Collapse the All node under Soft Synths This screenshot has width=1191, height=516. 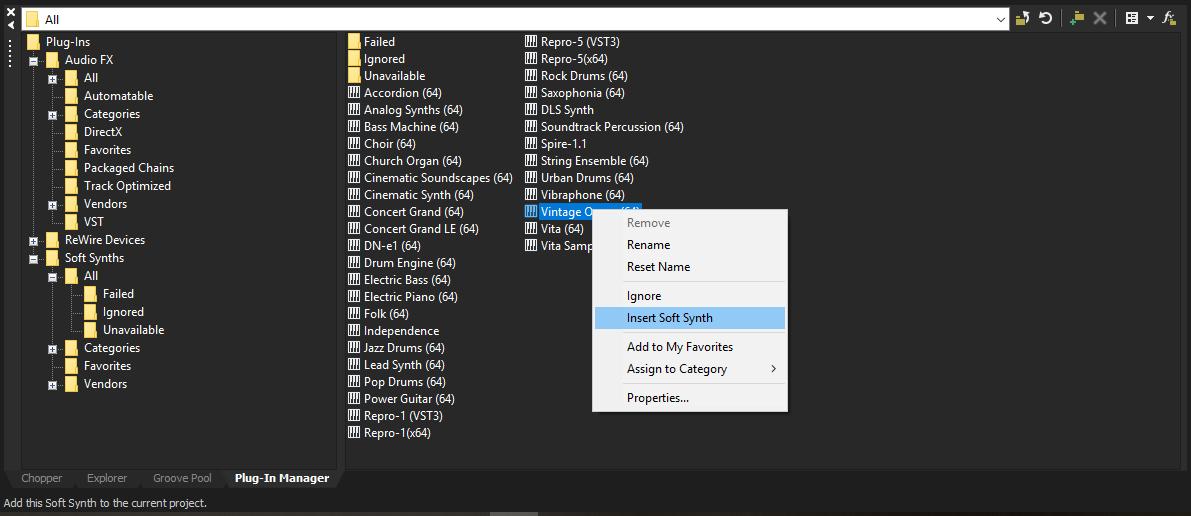[52, 277]
